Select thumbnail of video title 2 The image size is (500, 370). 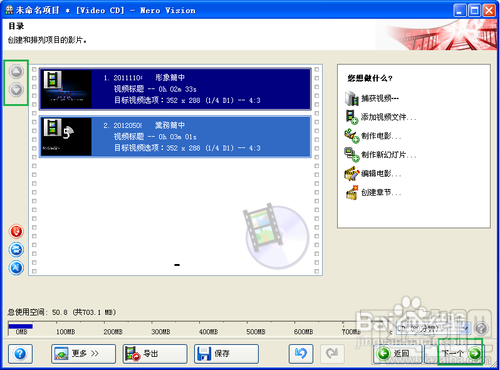pyautogui.click(x=66, y=137)
